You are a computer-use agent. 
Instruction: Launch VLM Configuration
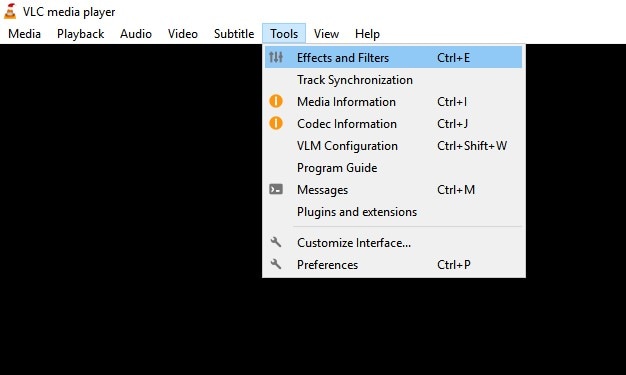point(393,145)
